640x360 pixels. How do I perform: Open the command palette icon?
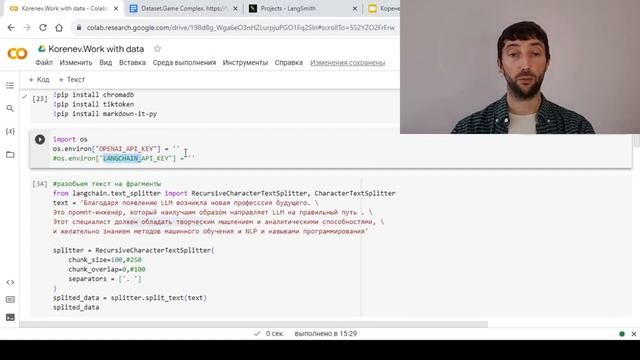(10, 300)
